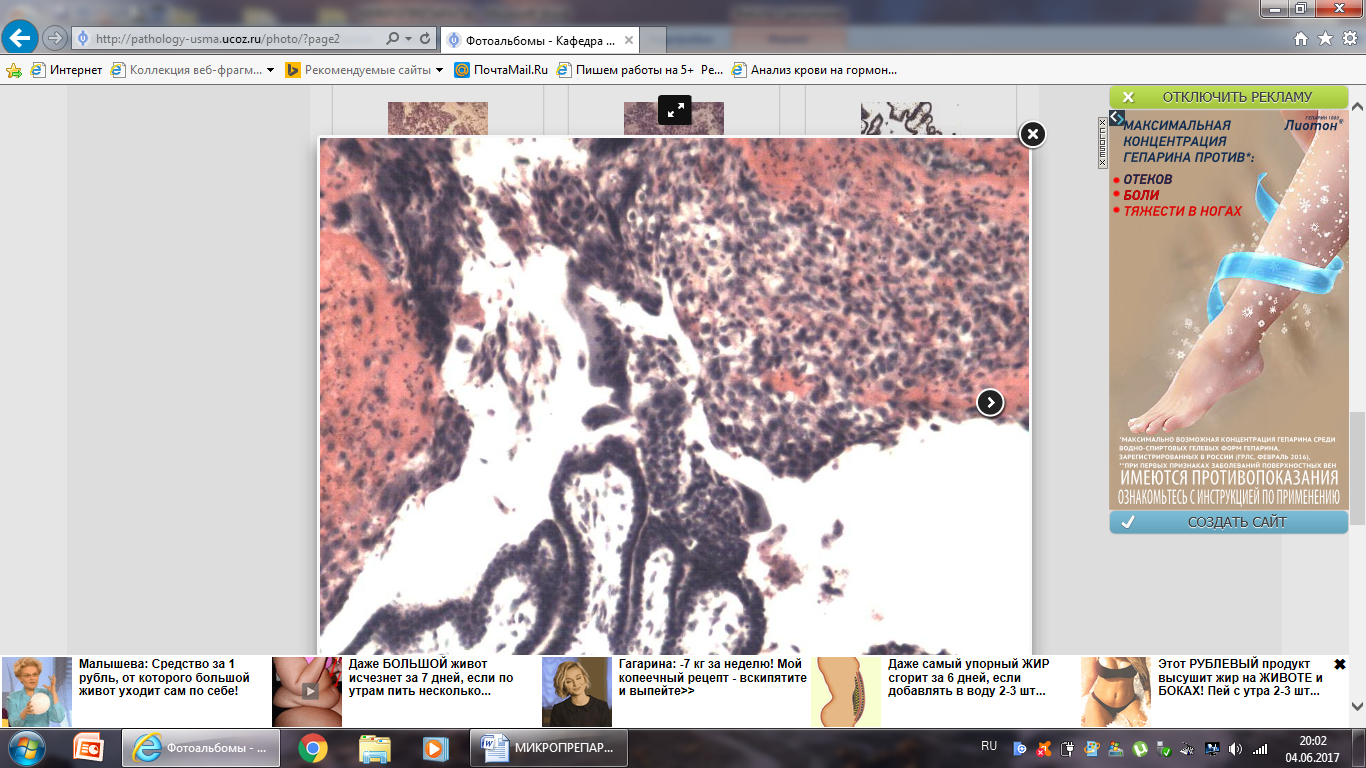Click Show desktop strip at taskbar end
The height and width of the screenshot is (768, 1366).
1358,748
